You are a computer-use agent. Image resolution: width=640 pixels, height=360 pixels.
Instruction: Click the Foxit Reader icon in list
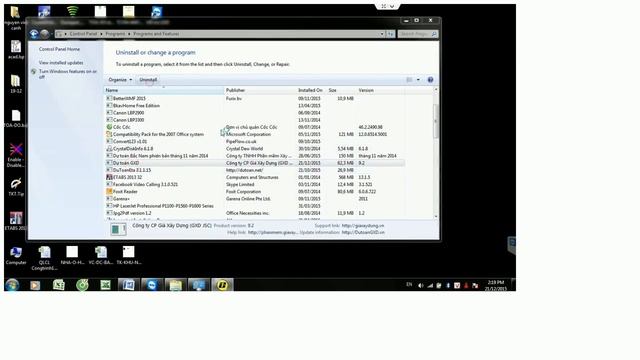click(109, 191)
